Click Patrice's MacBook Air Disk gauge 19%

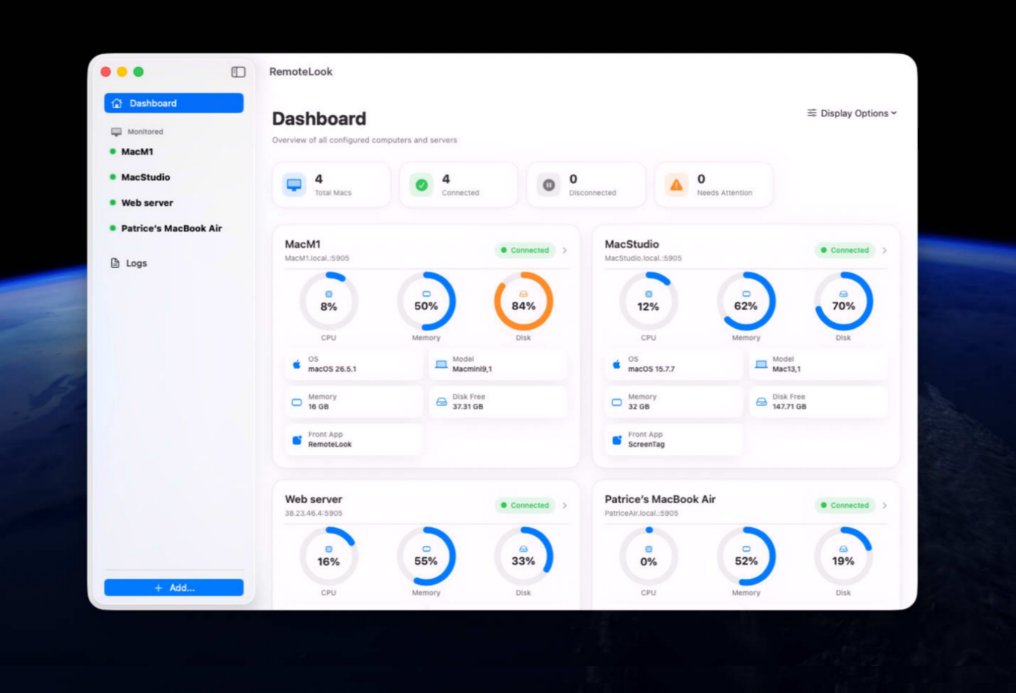pyautogui.click(x=843, y=557)
